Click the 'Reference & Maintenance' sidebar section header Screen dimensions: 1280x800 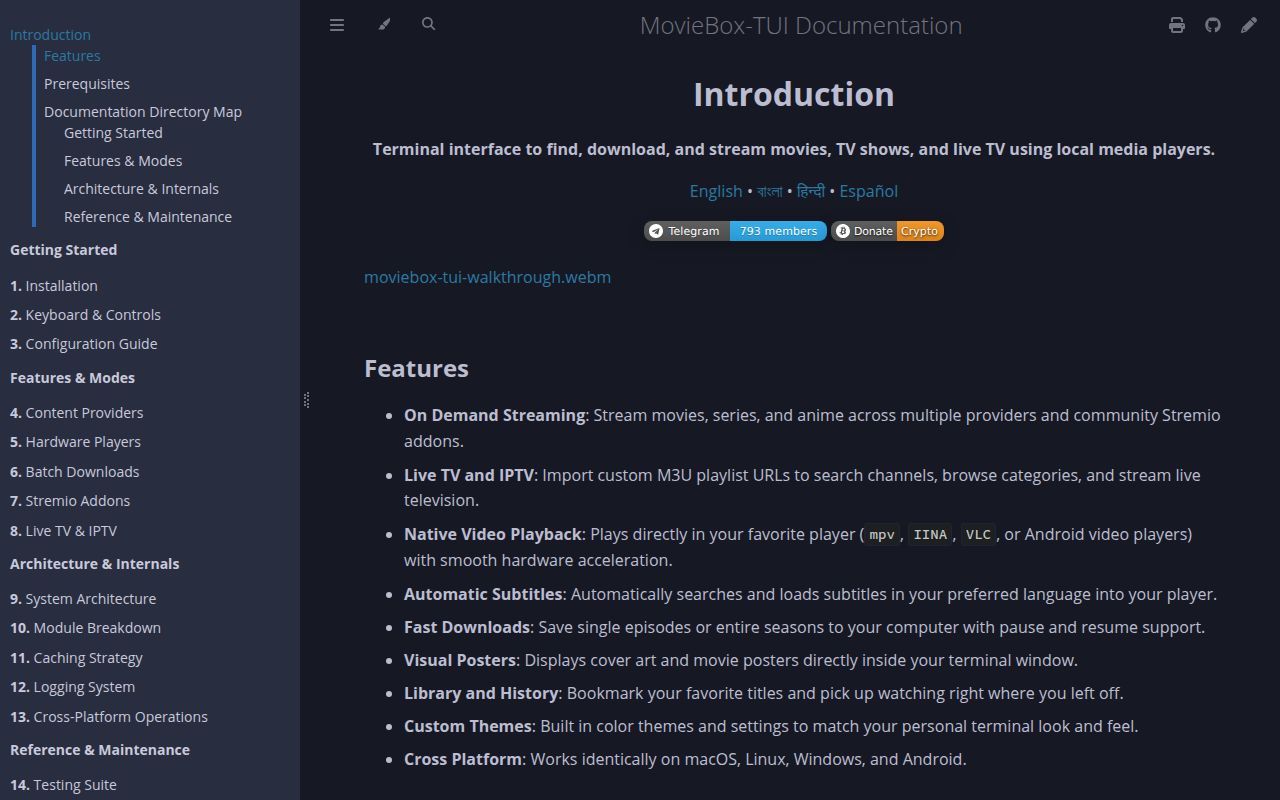pyautogui.click(x=100, y=750)
